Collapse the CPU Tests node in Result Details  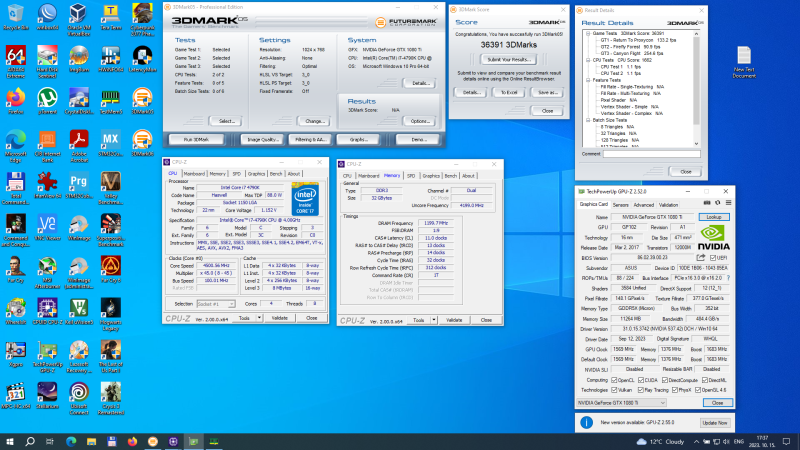[x=588, y=60]
